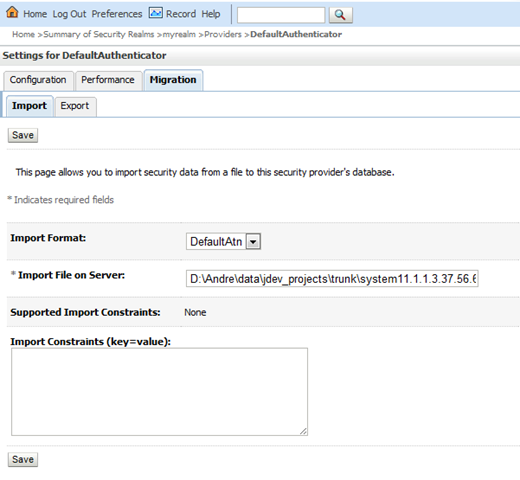The image size is (520, 480).
Task: Click the Indicates required fields note
Action: coord(60,200)
